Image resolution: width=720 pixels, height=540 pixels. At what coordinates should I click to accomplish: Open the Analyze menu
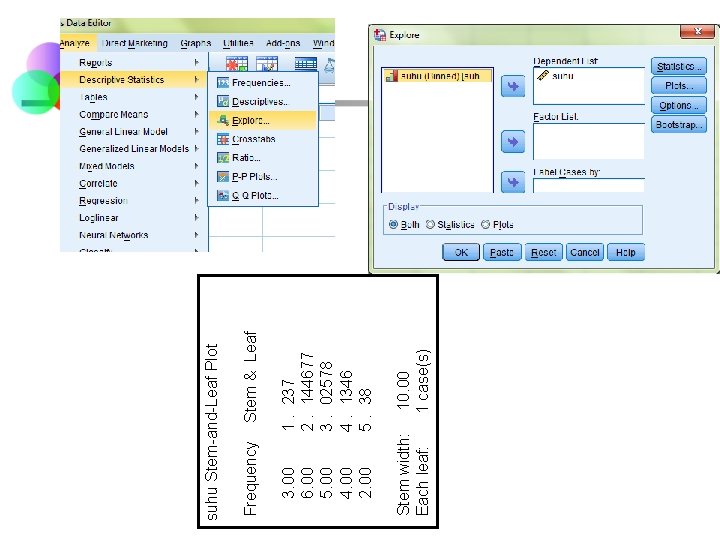76,43
